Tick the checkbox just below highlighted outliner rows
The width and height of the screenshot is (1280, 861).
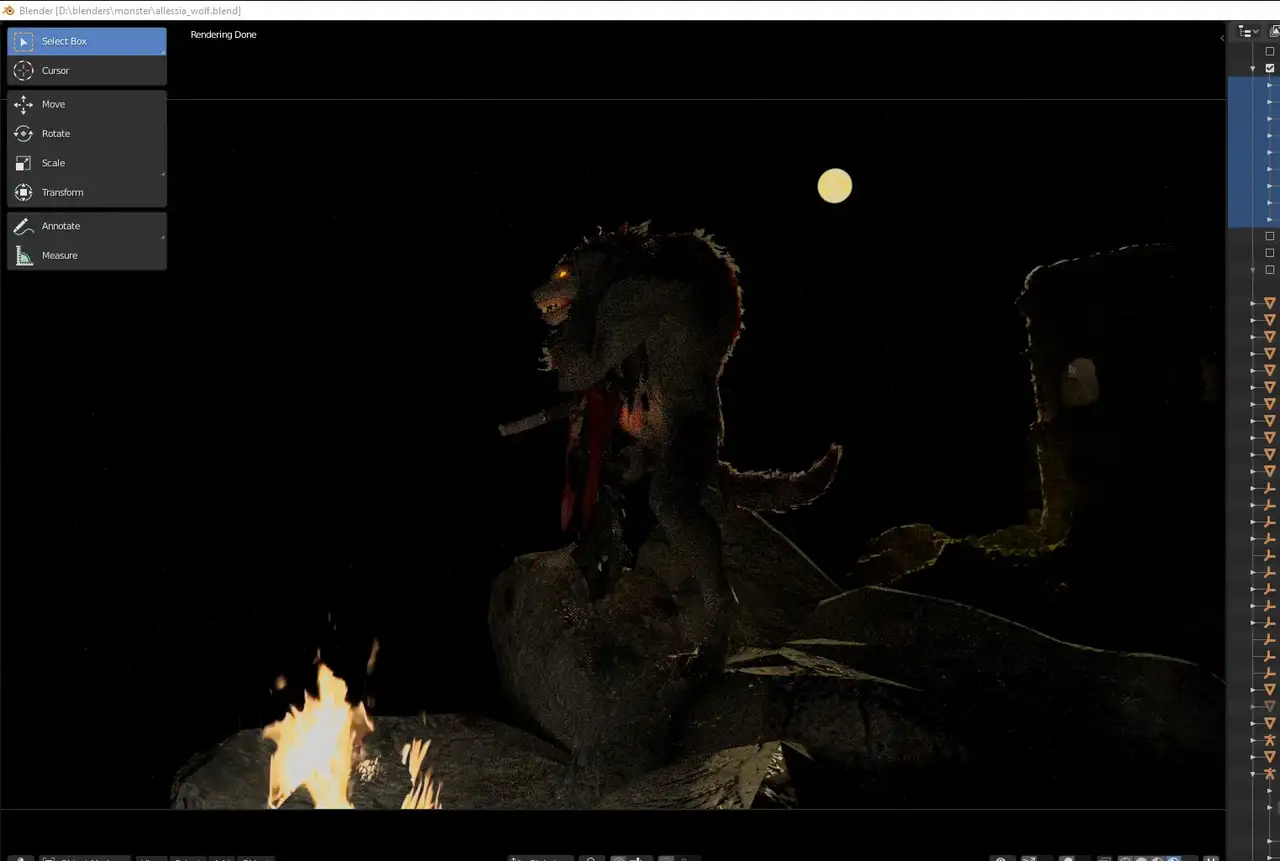click(x=1270, y=236)
